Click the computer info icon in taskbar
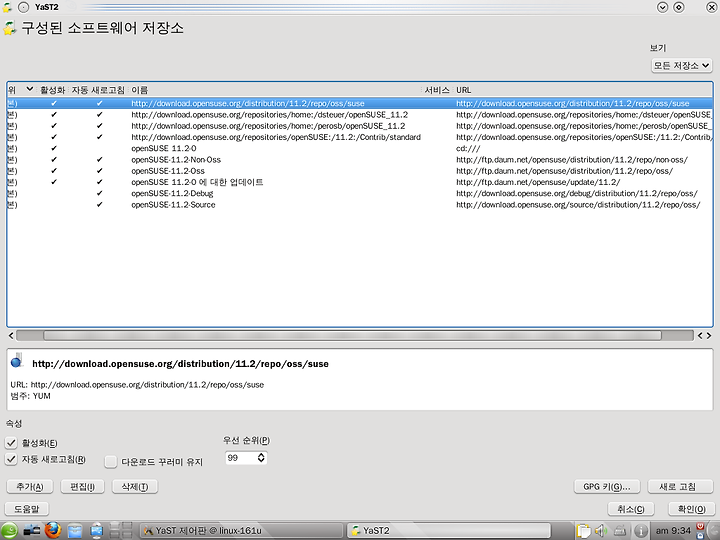This screenshot has width=720, height=540. tap(97, 530)
